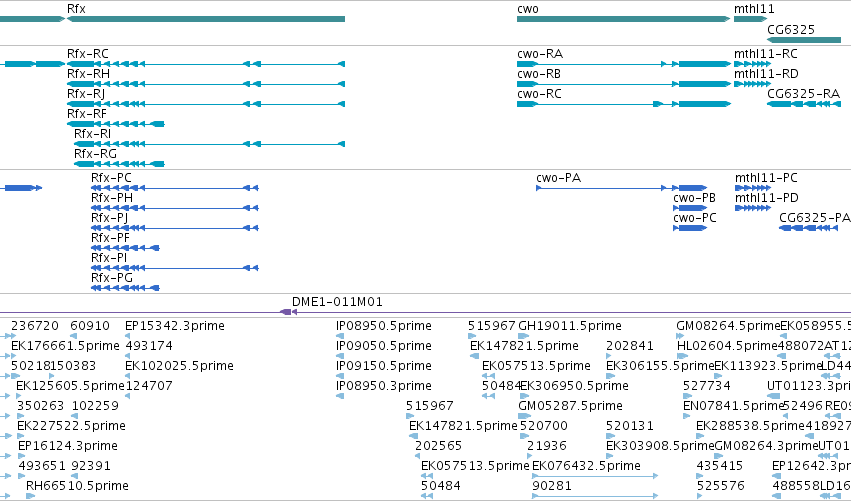Click the EK306950.5prime EST label

pos(574,386)
